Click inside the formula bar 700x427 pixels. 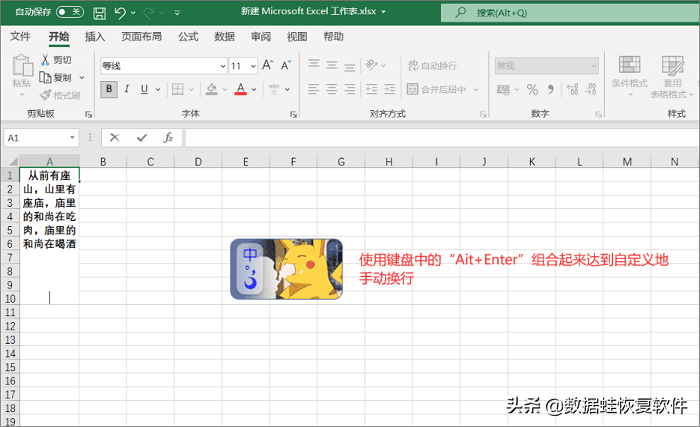pos(442,138)
